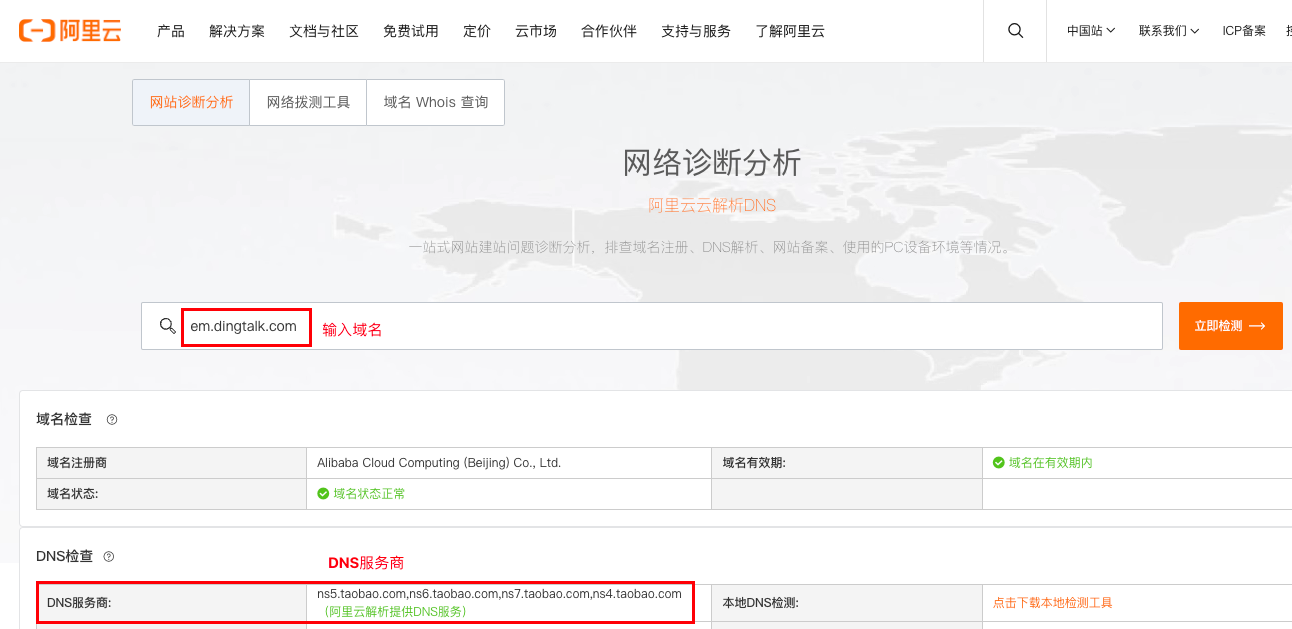Click the registrar text Alibaba Cloud Computing (Beijing)
1292x629 pixels.
pyautogui.click(x=439, y=463)
